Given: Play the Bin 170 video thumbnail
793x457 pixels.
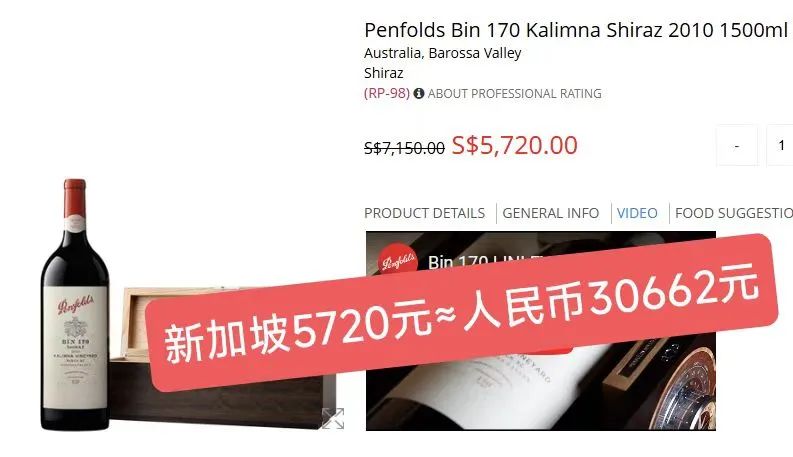Looking at the screenshot, I should pyautogui.click(x=541, y=331).
